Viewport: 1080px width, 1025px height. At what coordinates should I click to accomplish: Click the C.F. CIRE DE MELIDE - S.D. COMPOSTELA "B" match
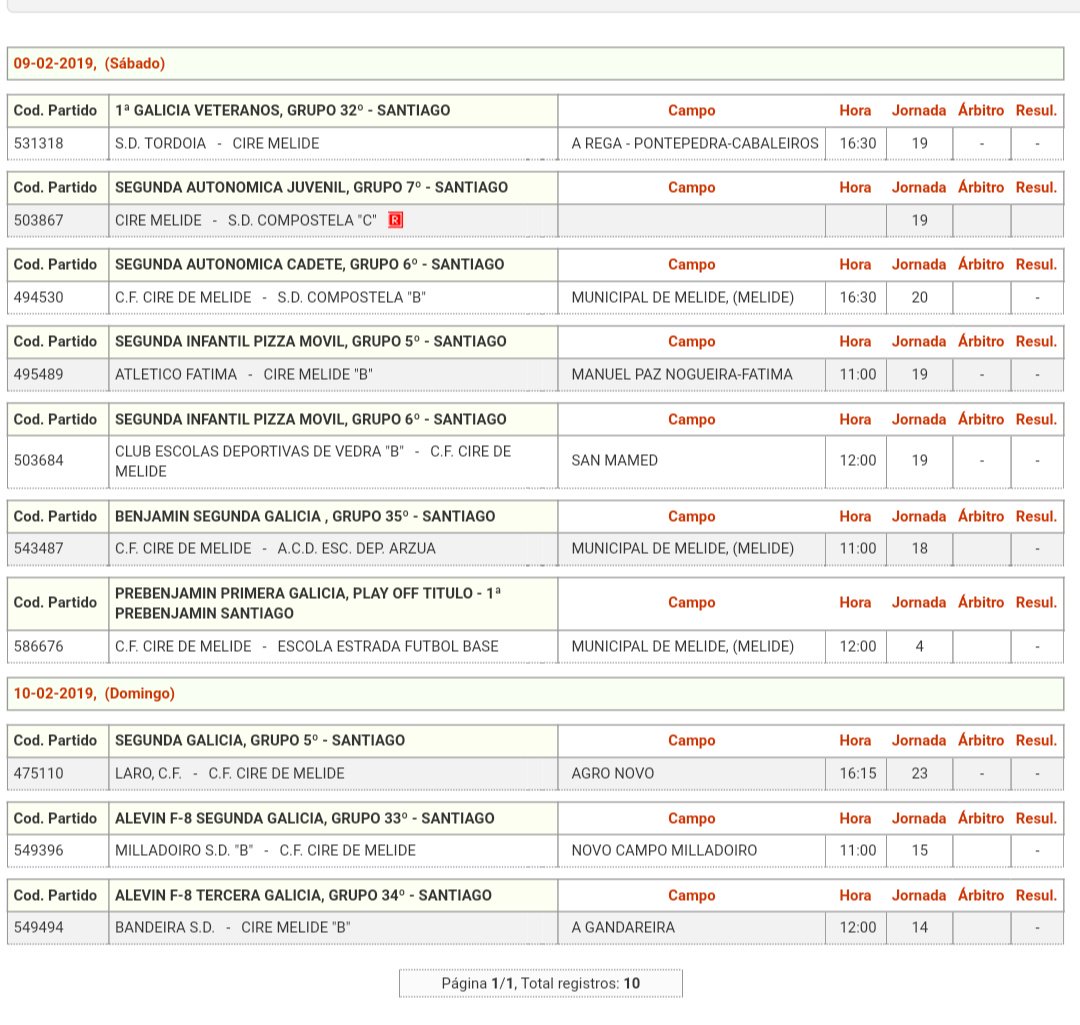(x=270, y=298)
